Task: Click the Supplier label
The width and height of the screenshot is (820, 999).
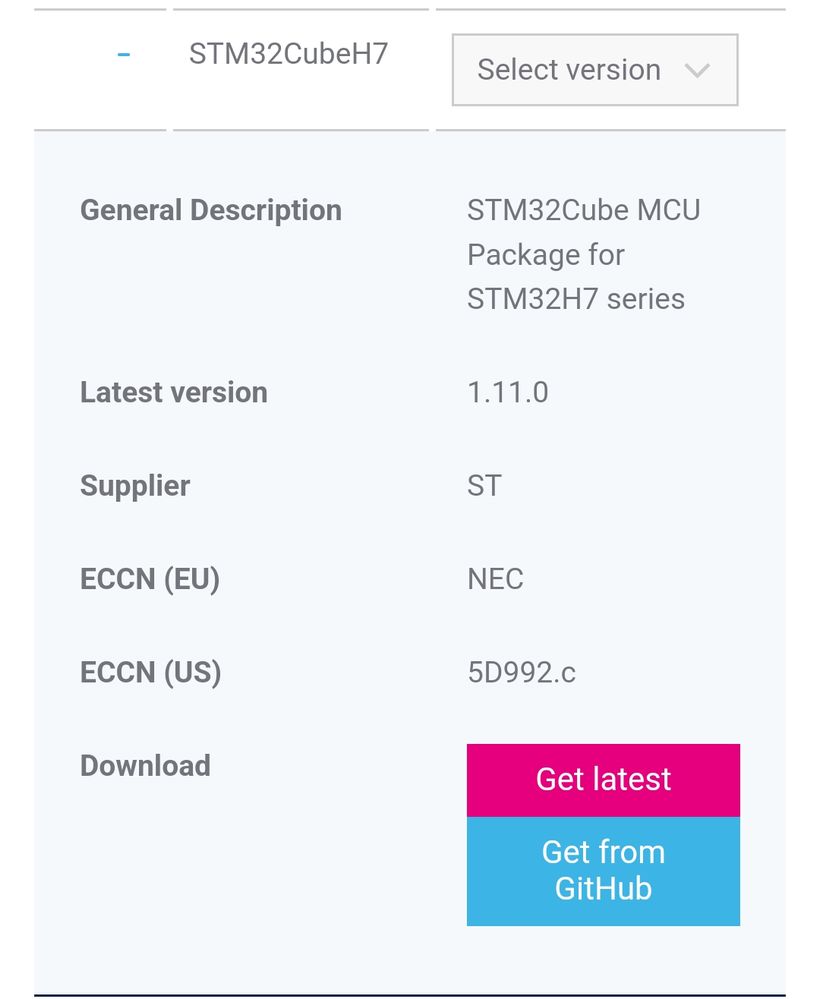Action: point(135,486)
